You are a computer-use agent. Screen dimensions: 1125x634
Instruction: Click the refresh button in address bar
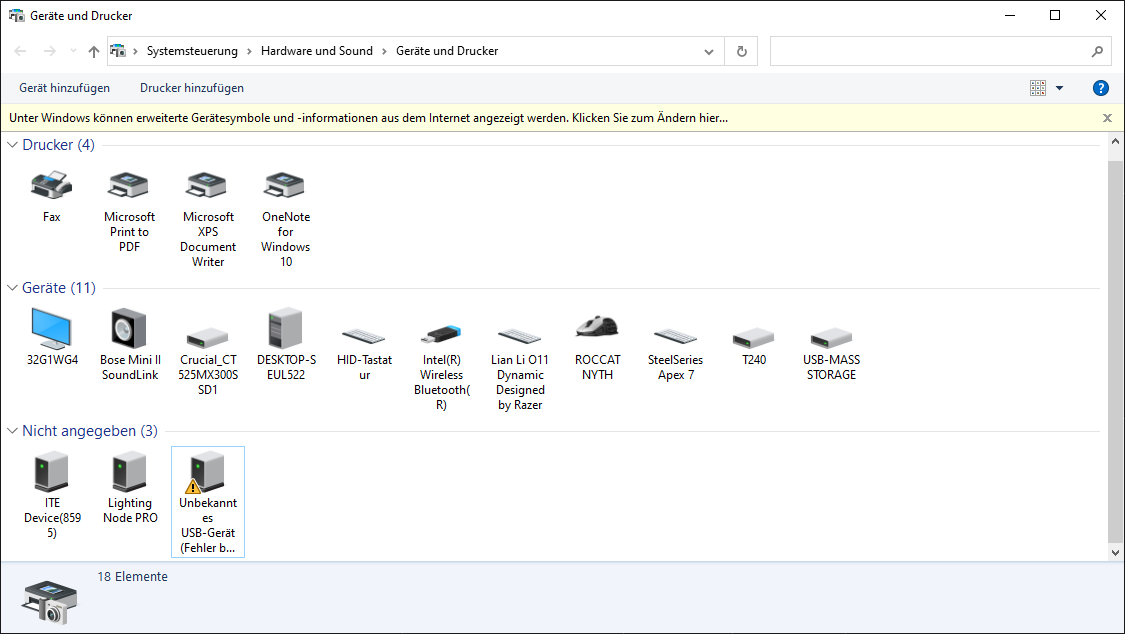tap(742, 52)
